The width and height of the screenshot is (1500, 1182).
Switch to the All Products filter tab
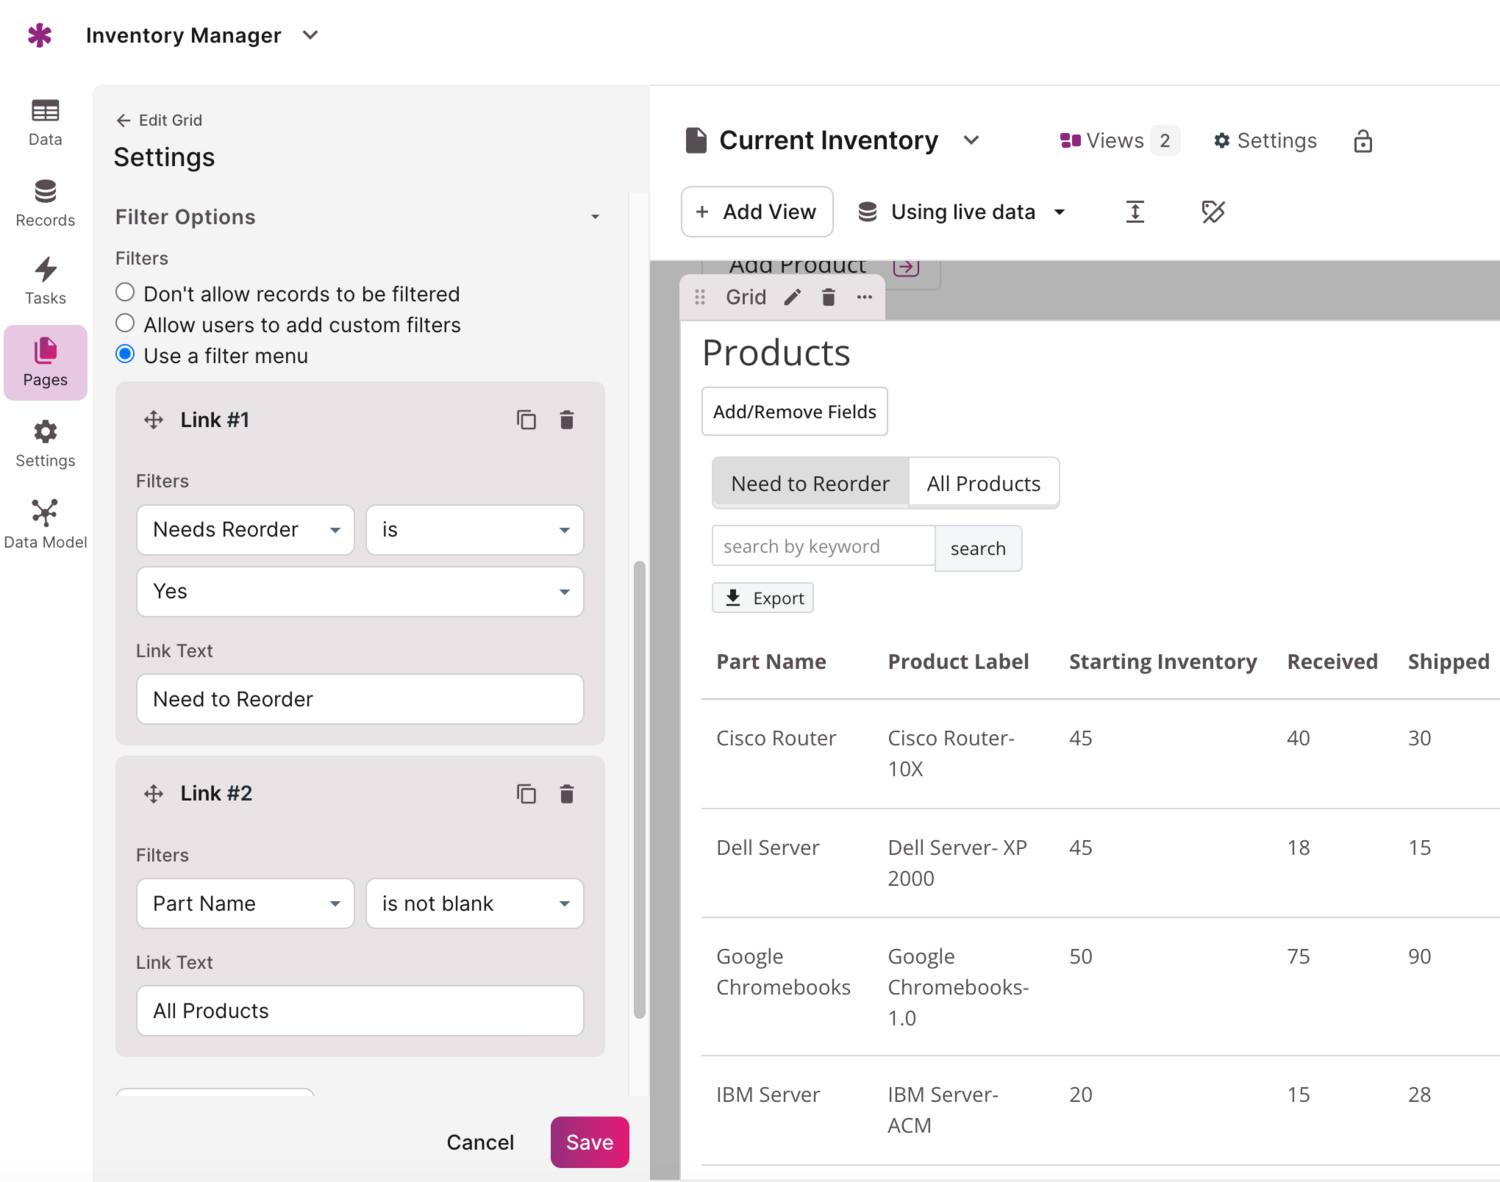(983, 484)
